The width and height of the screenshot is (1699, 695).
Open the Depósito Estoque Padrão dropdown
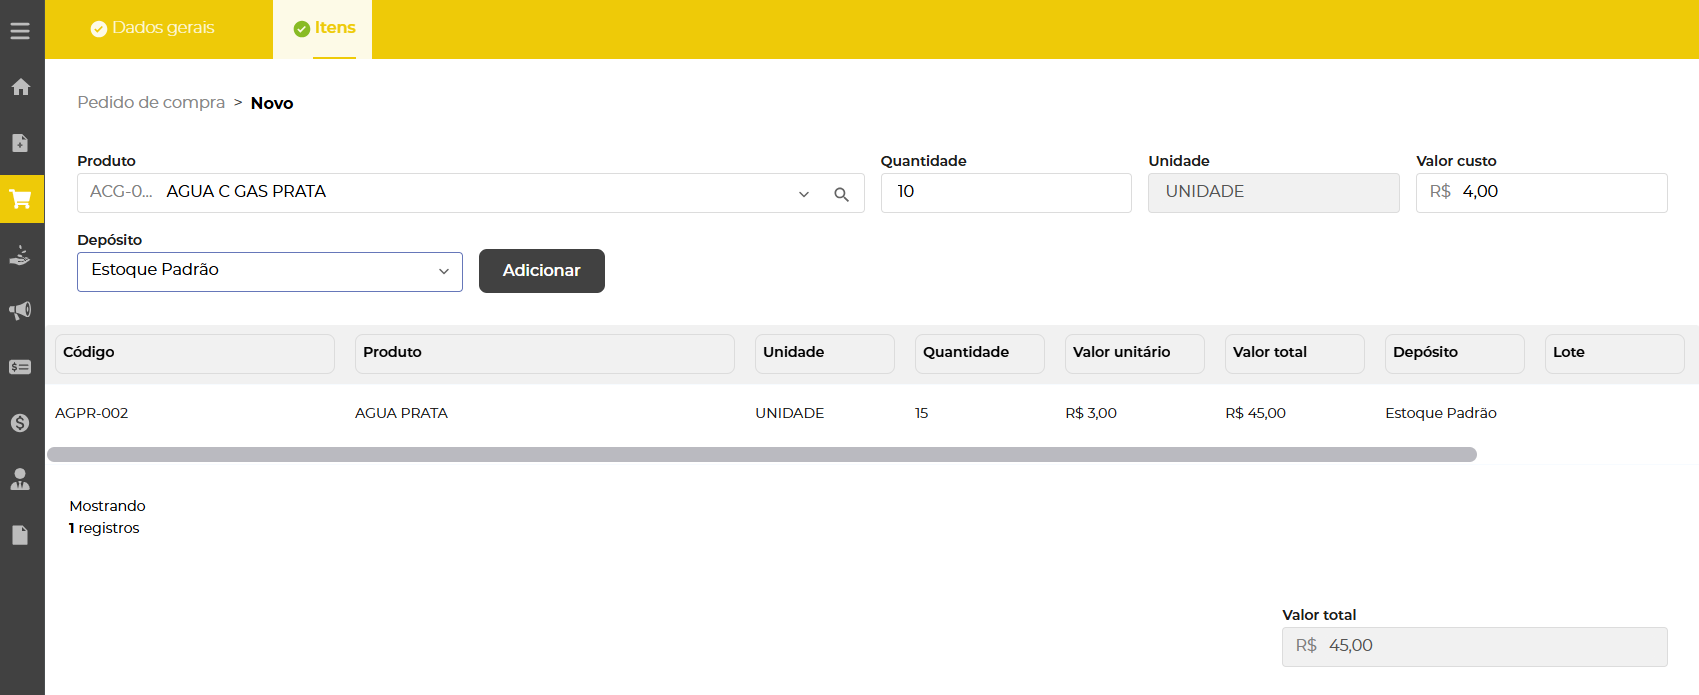269,271
